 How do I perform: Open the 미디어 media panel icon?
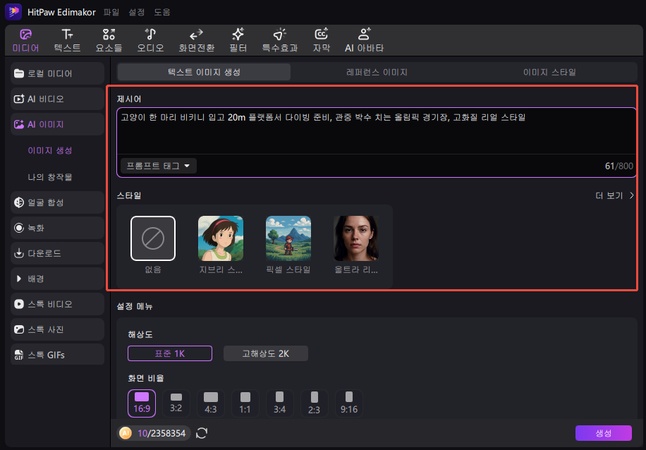pos(26,40)
